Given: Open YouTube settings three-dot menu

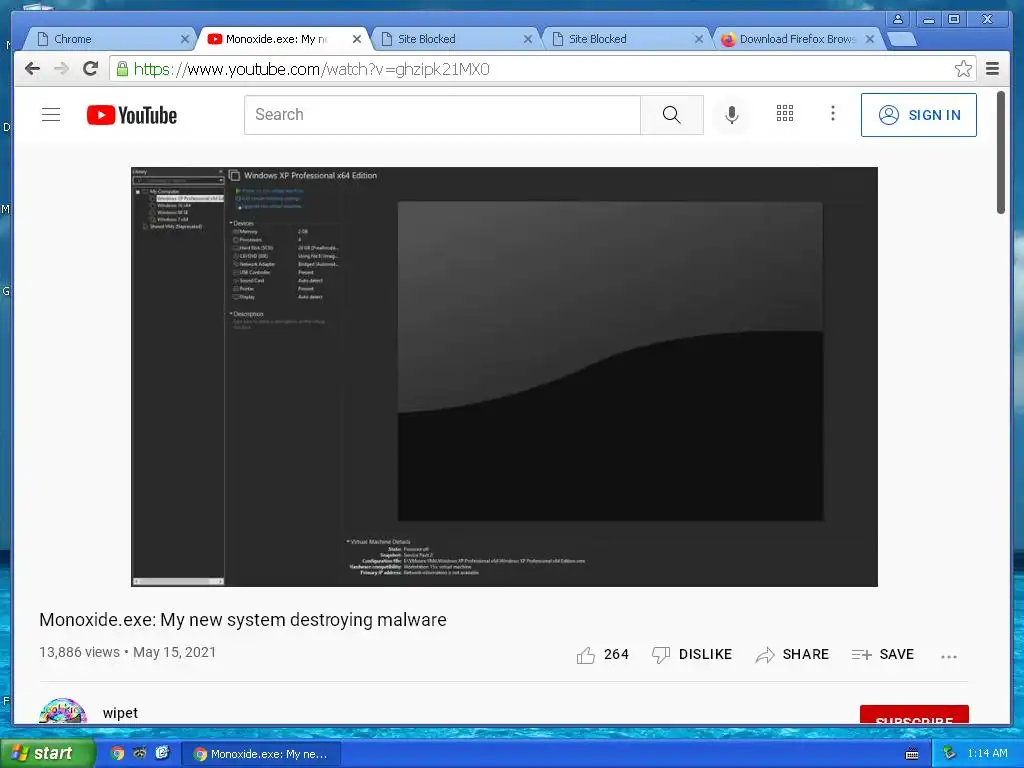Looking at the screenshot, I should (833, 114).
